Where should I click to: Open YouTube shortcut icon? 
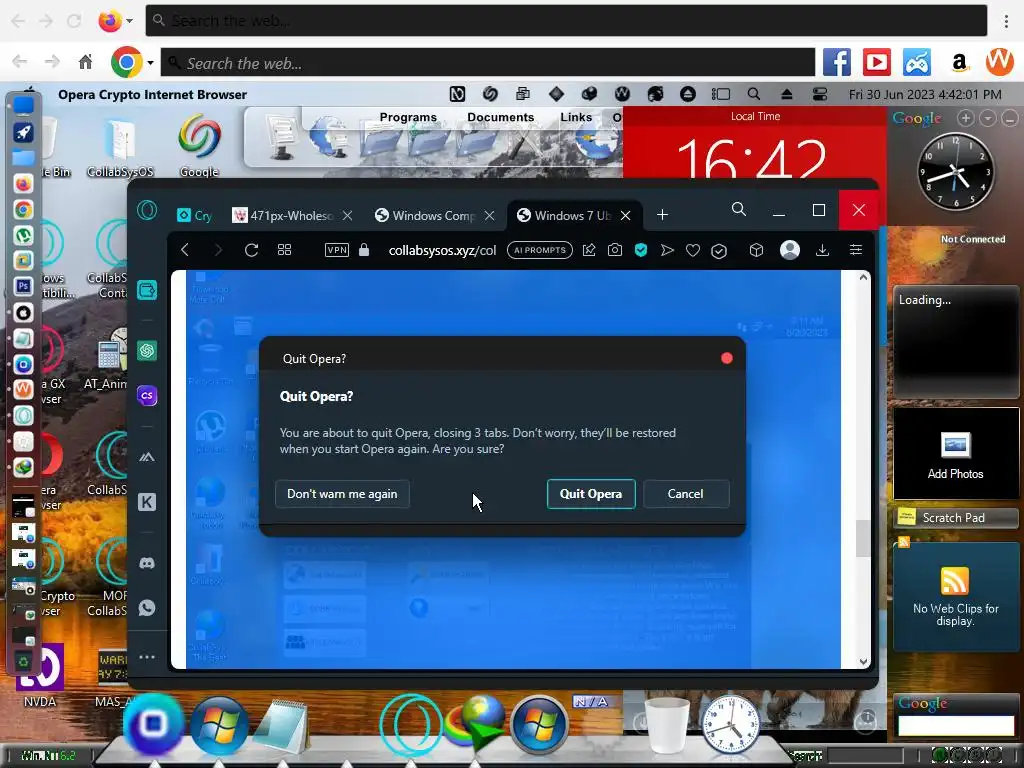(877, 63)
